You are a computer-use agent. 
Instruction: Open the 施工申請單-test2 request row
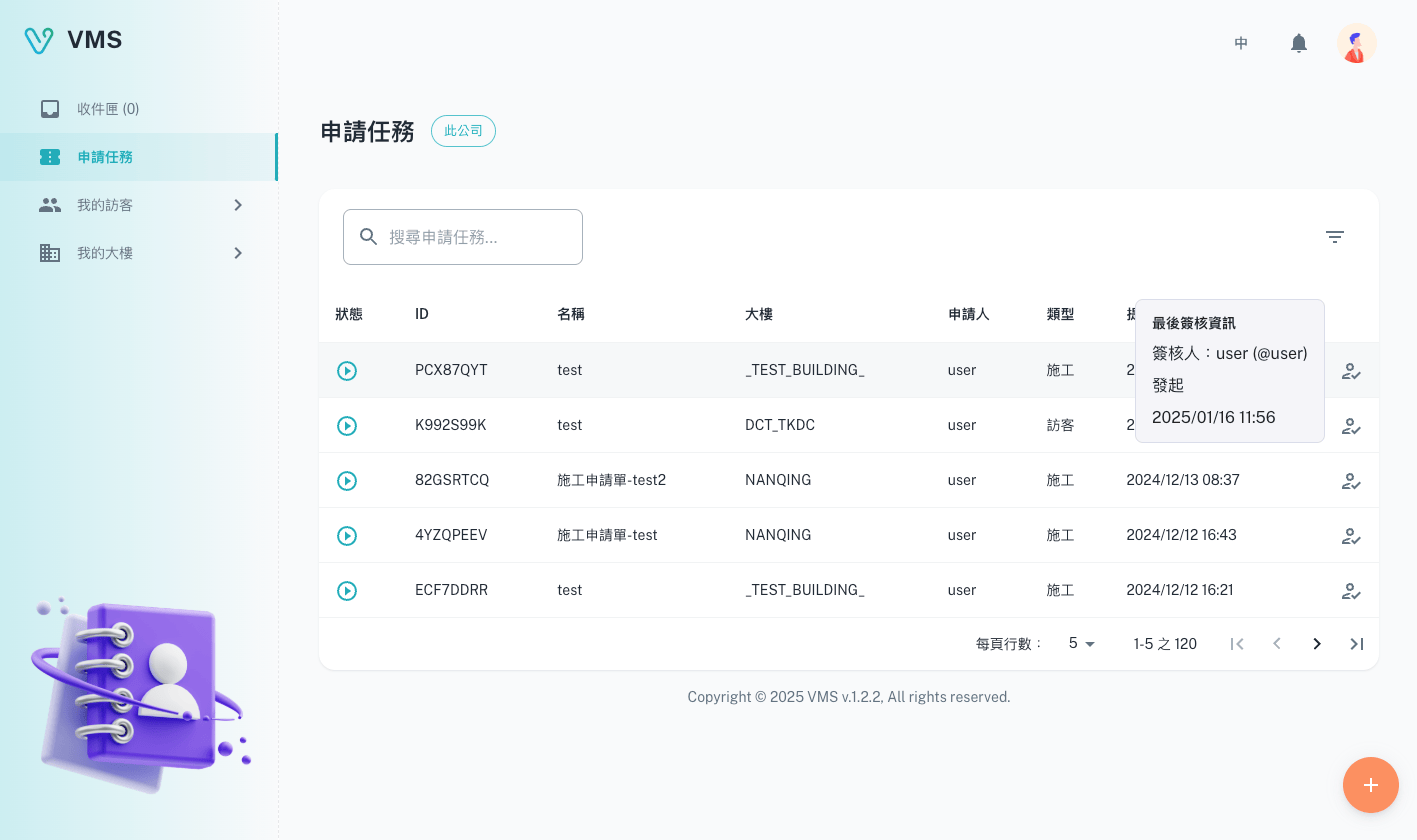(x=611, y=480)
